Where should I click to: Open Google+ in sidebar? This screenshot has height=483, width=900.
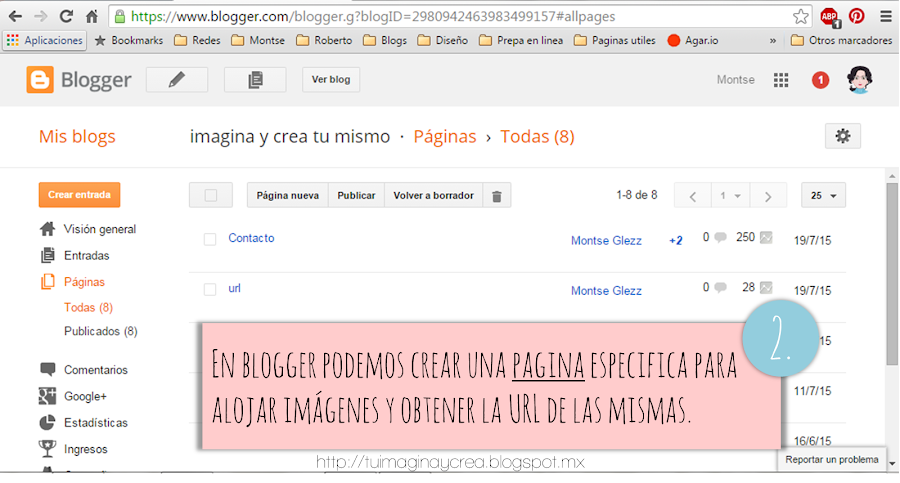click(x=73, y=396)
